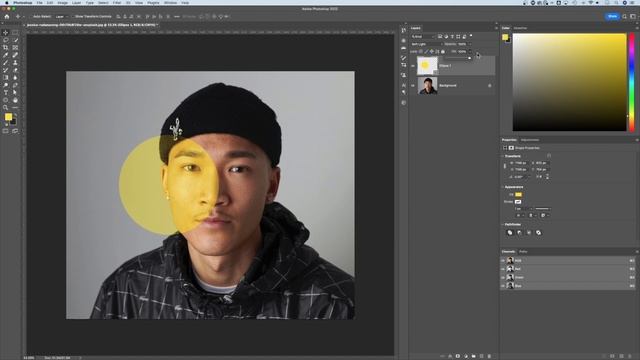The image size is (640, 360).
Task: Select the Background layer thumbnail
Action: tap(427, 86)
